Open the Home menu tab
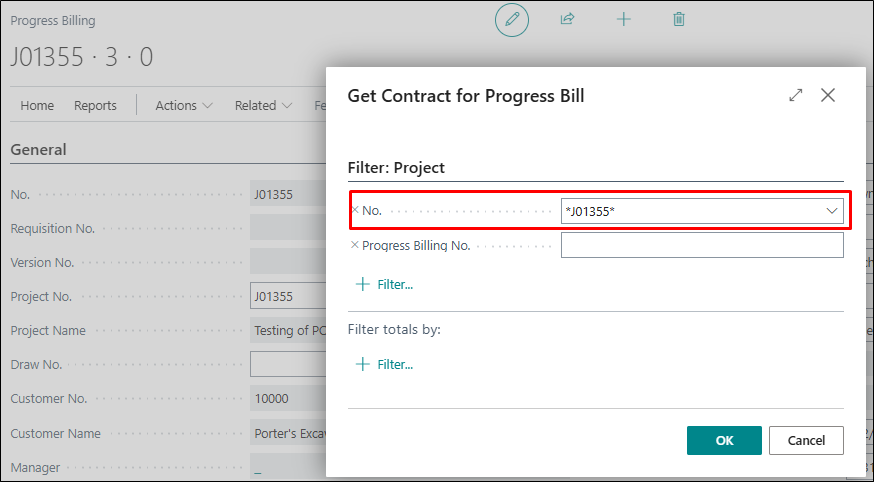Screen dimensions: 874x482 (x=37, y=105)
